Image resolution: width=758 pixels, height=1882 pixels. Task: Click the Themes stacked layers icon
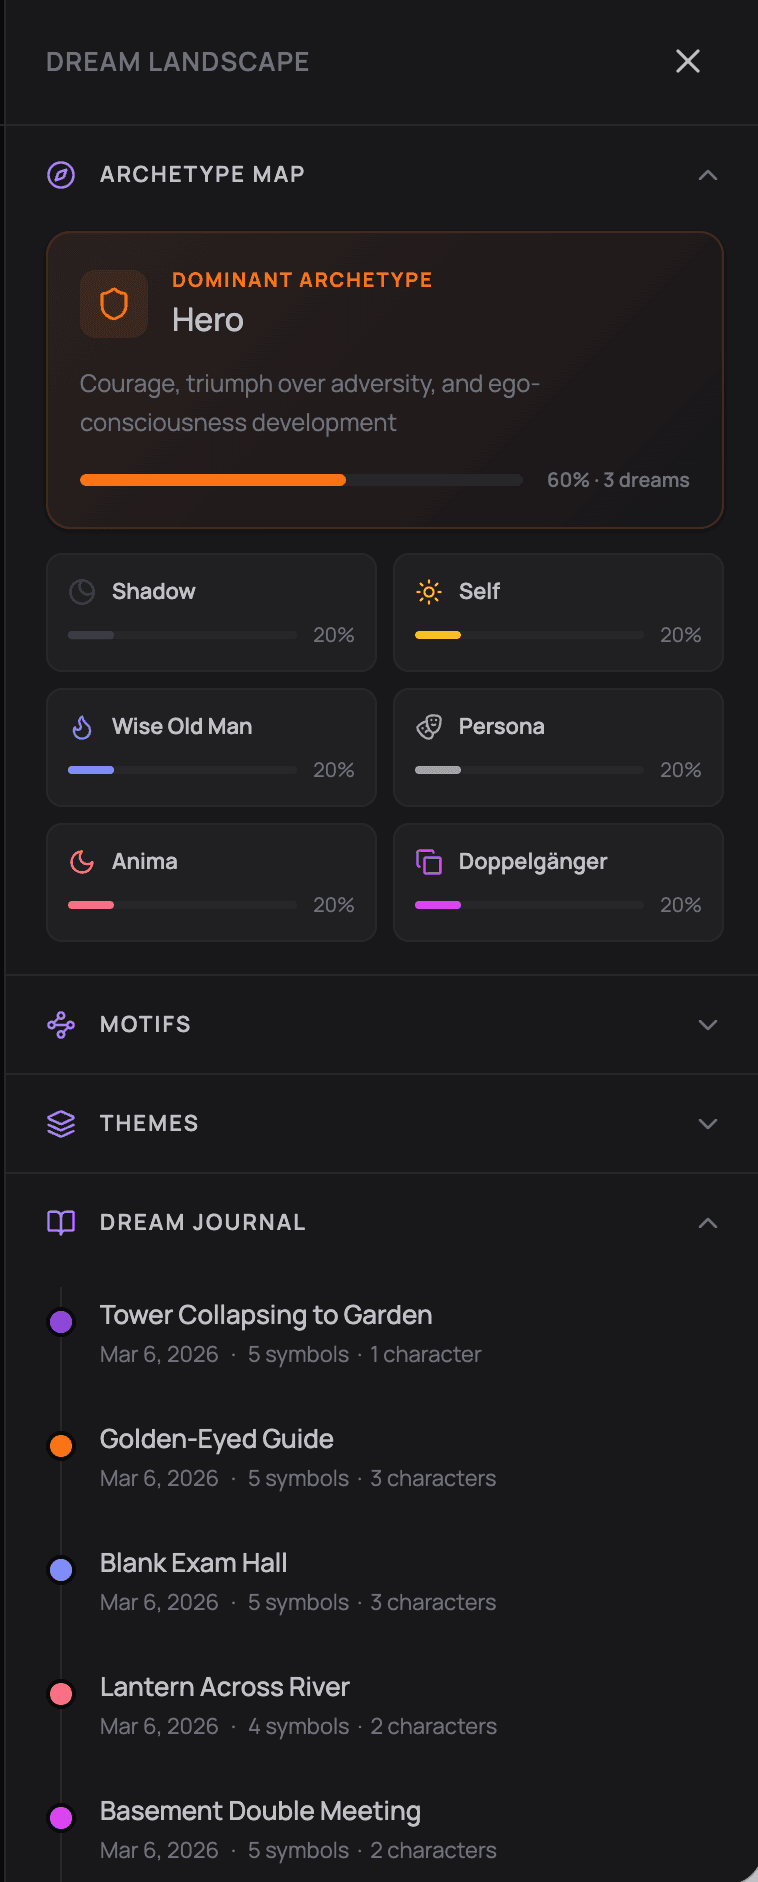pos(61,1124)
